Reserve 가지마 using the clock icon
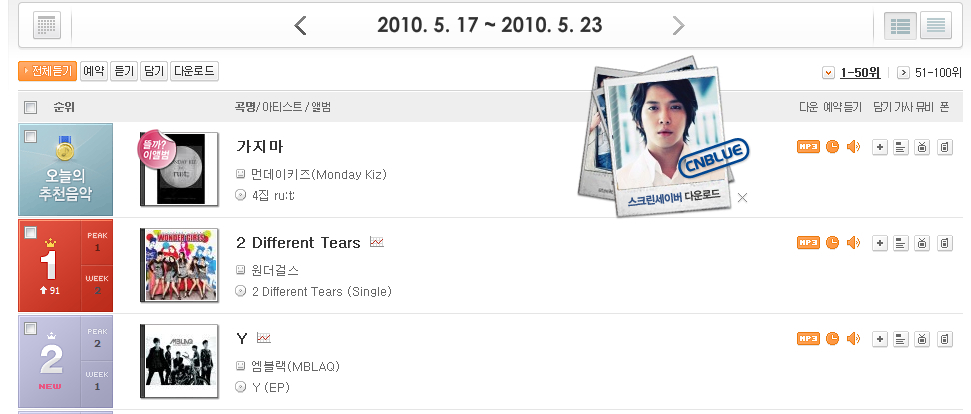 (832, 147)
